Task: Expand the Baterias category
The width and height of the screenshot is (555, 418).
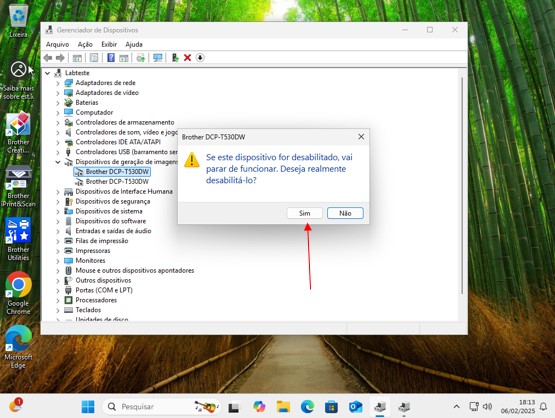Action: [x=58, y=103]
